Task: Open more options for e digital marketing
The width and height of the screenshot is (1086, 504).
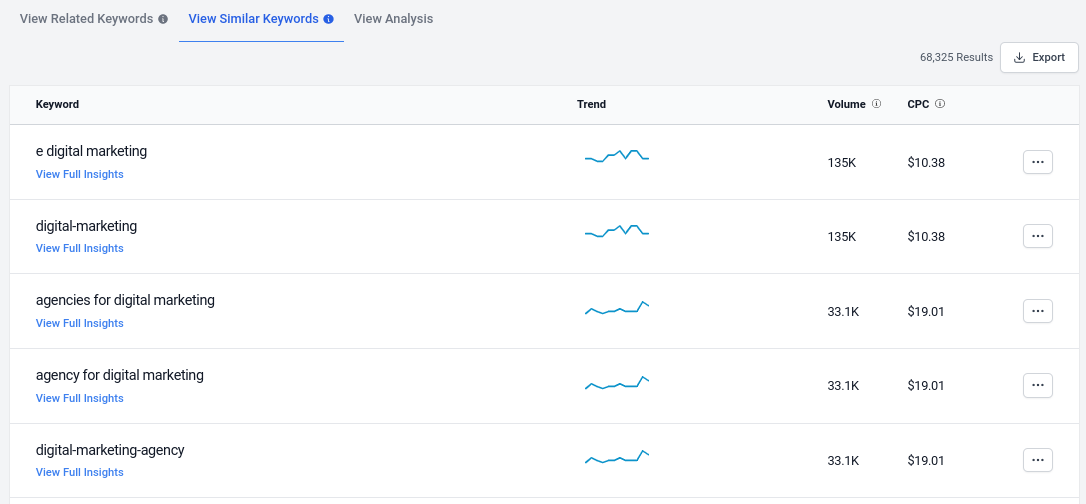Action: (x=1038, y=162)
